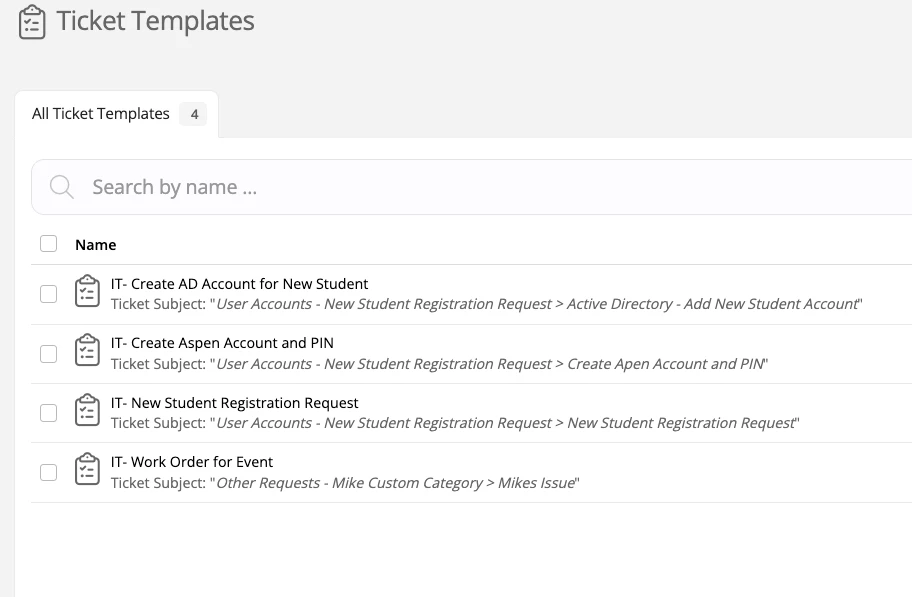Select checkbox for IT- Create Aspen Account and PIN
The image size is (912, 597).
pyautogui.click(x=48, y=353)
